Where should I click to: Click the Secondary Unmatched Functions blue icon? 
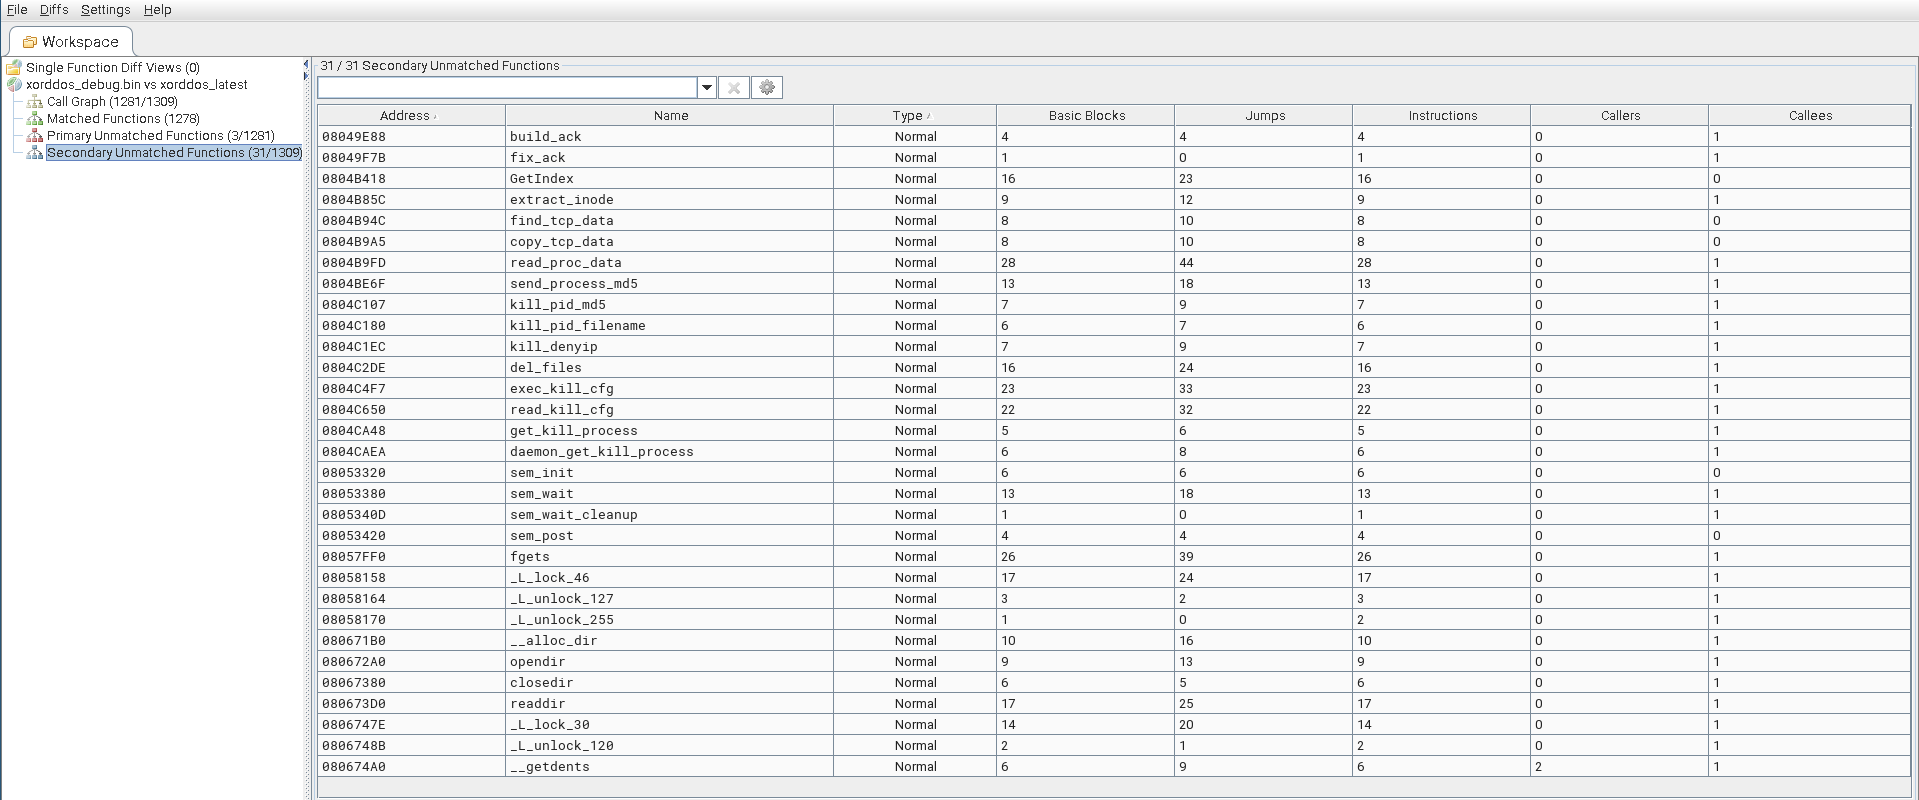tap(35, 153)
